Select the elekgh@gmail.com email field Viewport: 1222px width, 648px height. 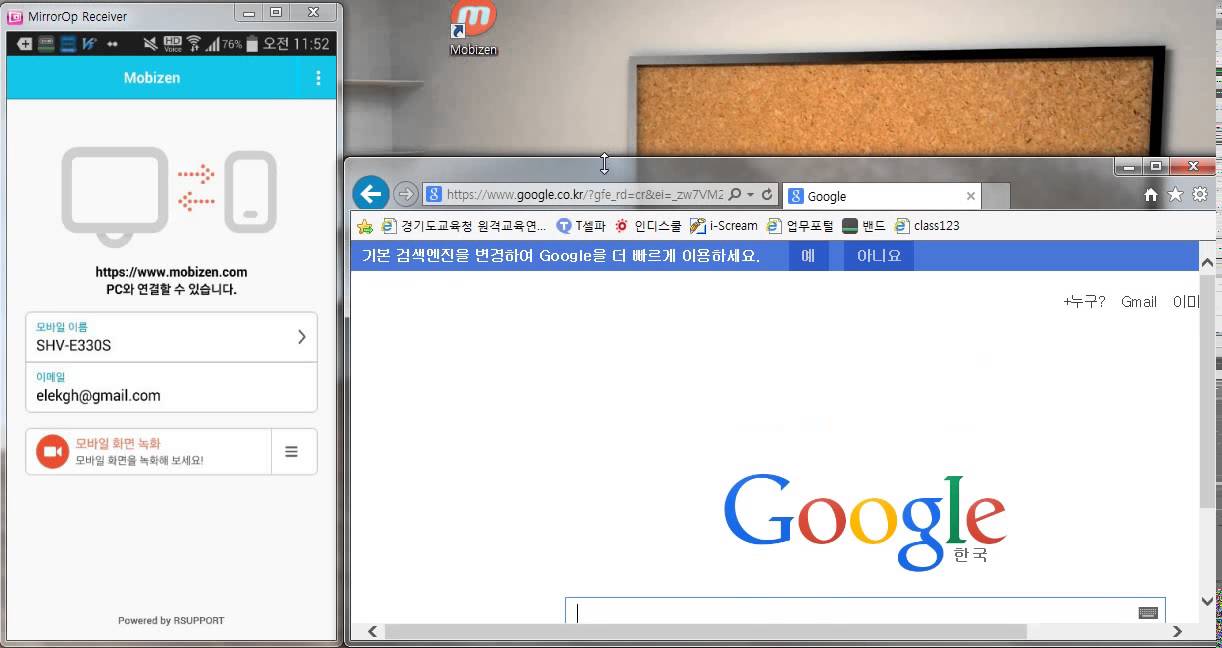[x=171, y=387]
